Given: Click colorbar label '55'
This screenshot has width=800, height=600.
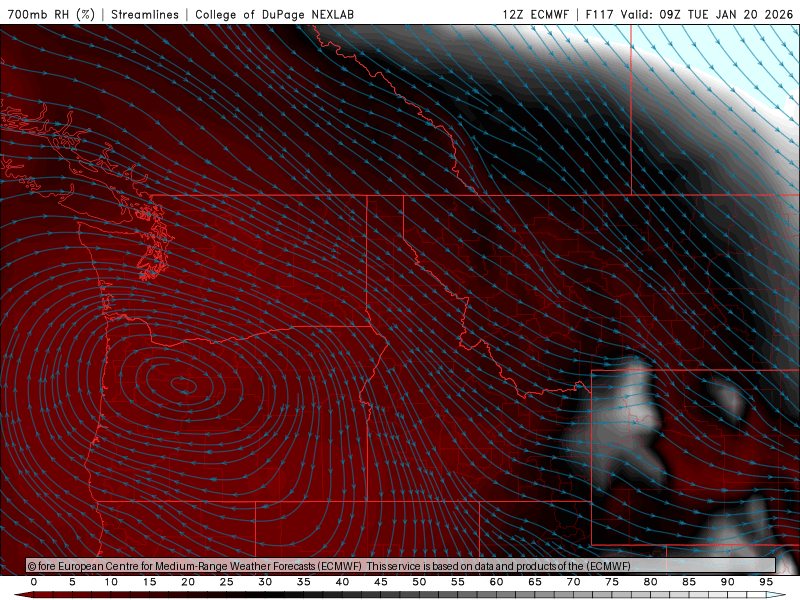Looking at the screenshot, I should 458,582.
